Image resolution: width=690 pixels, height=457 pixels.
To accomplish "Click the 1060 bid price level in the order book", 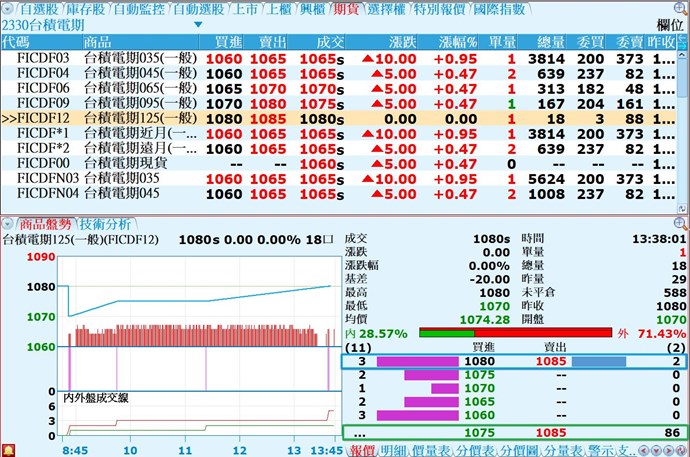I will [x=480, y=415].
